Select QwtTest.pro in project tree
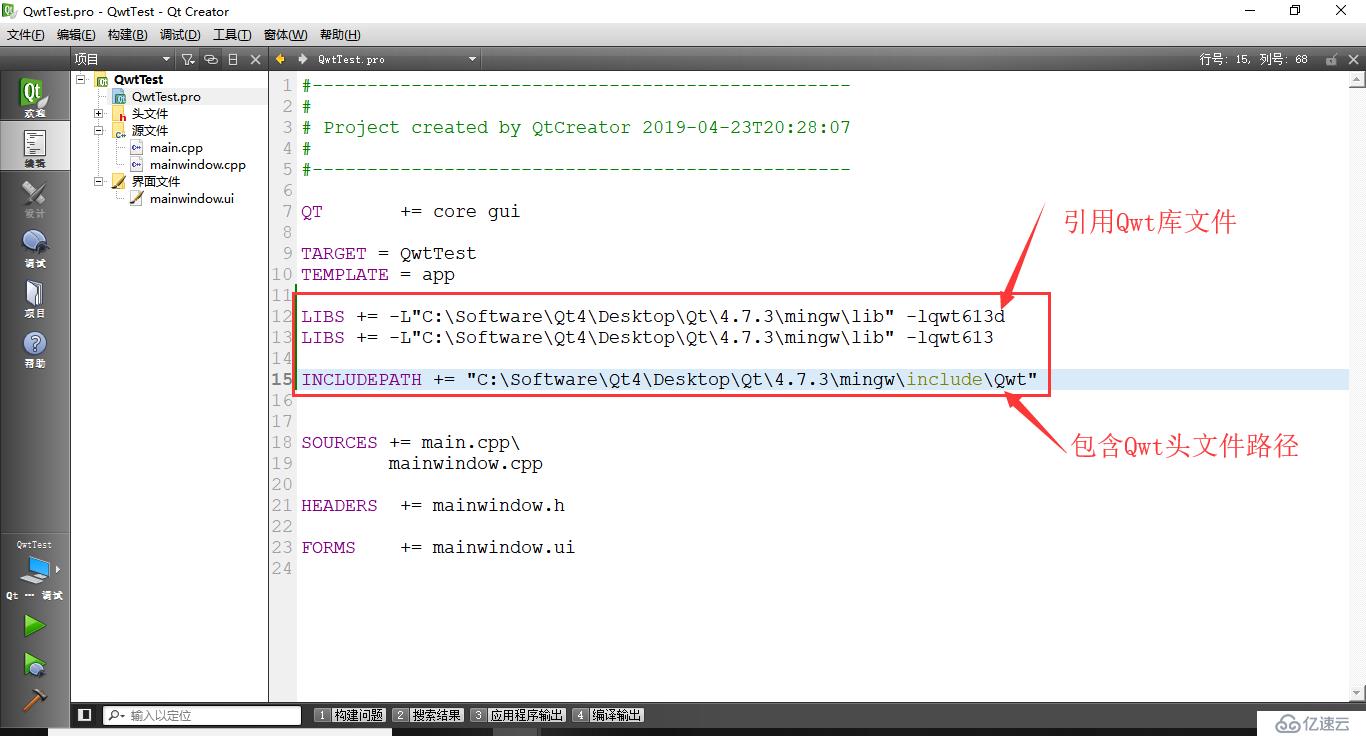 tap(165, 96)
